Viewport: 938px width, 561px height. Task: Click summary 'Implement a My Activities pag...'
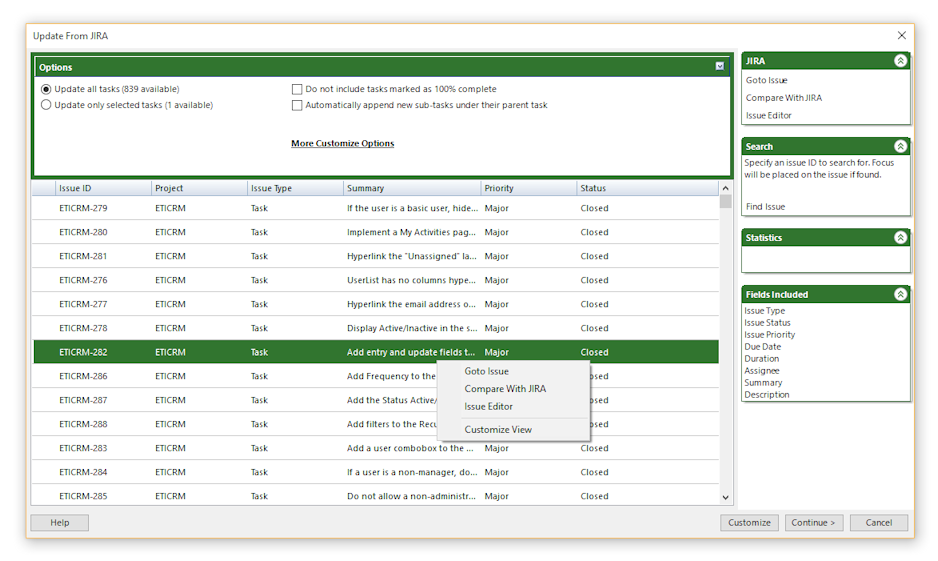point(412,233)
